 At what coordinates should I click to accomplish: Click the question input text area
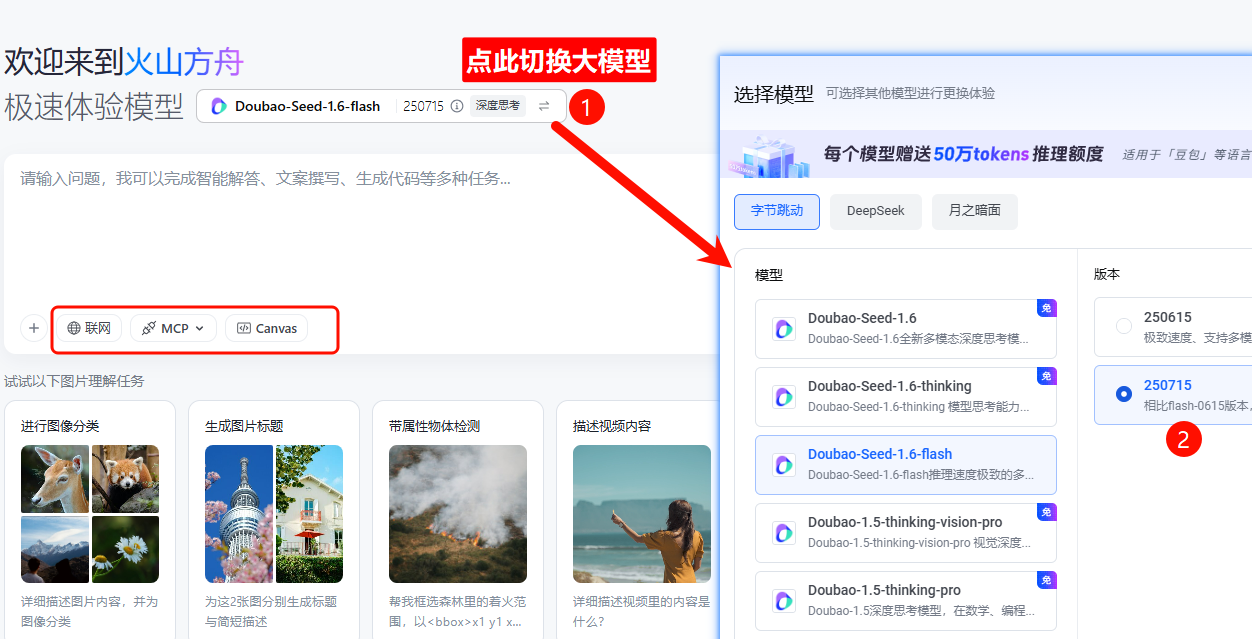[360, 230]
